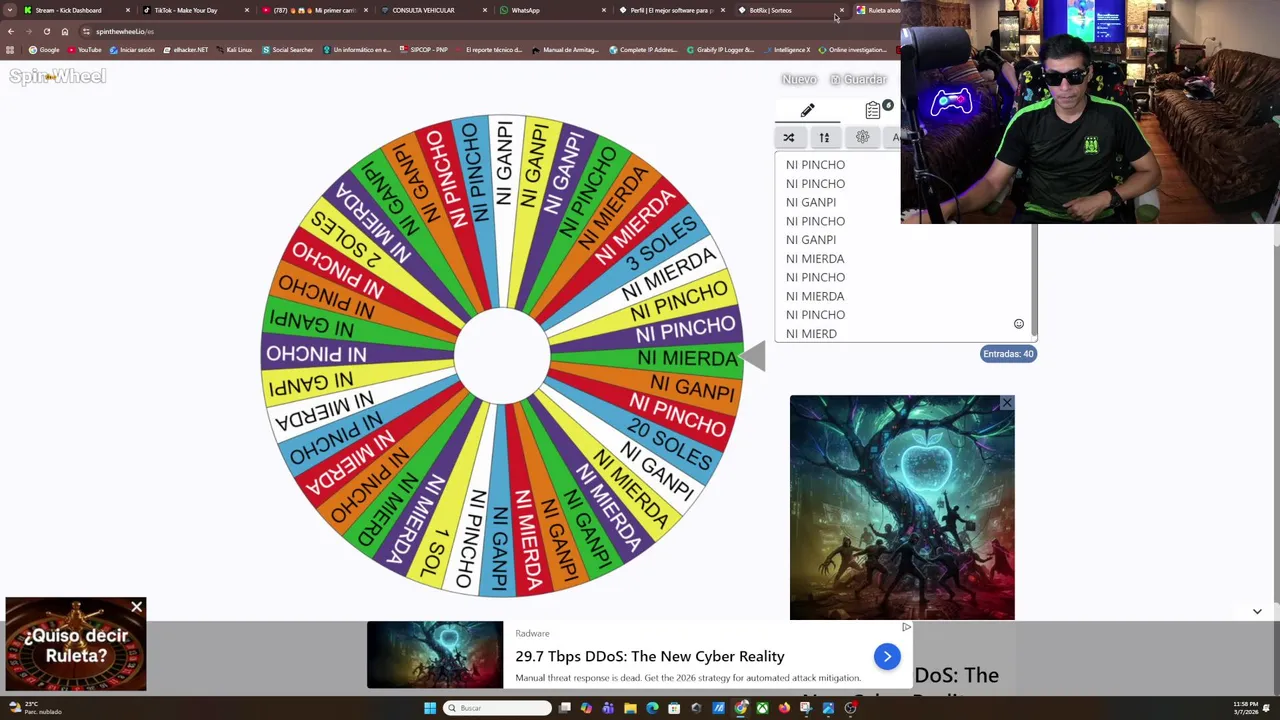The image size is (1280, 720).
Task: Click the taskbar Buscar search box
Action: point(498,708)
